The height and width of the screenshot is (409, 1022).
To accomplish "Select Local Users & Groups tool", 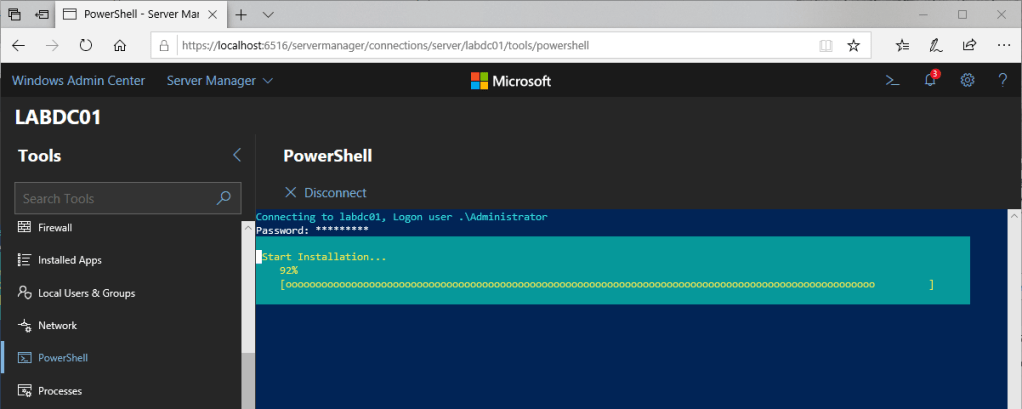I will pyautogui.click(x=86, y=293).
